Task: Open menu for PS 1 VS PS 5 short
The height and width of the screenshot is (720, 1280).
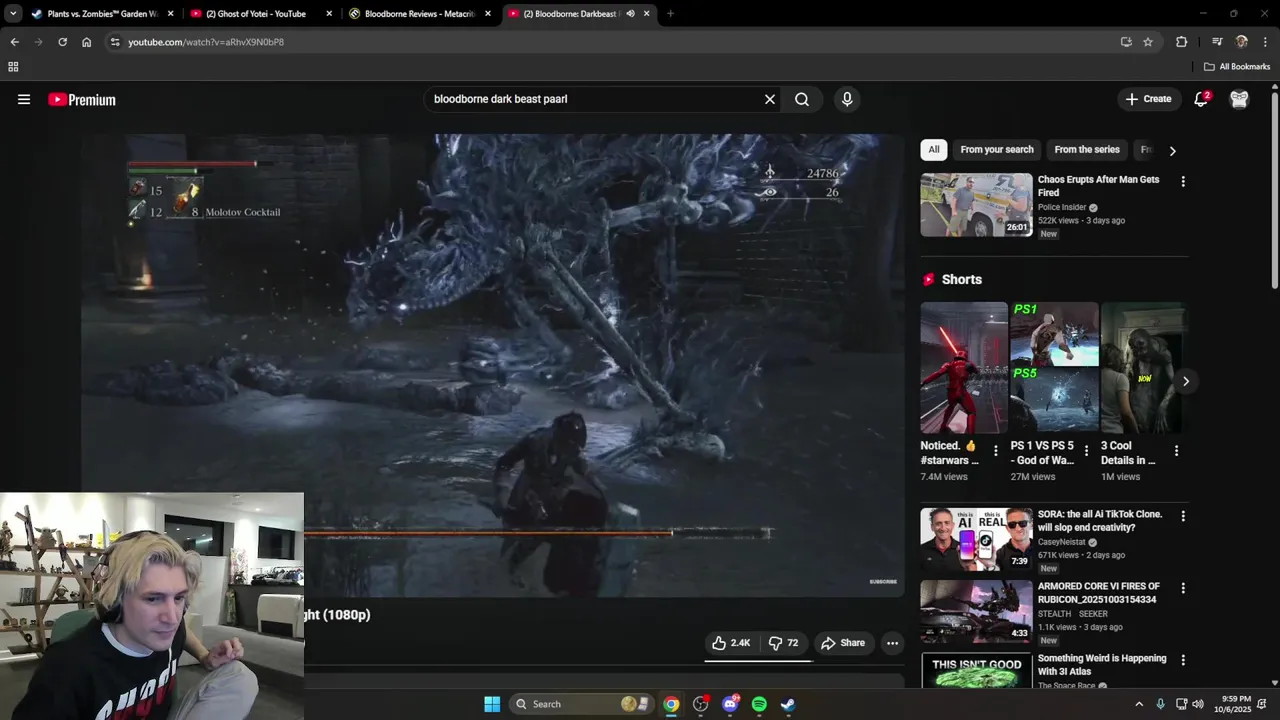Action: click(x=1086, y=451)
